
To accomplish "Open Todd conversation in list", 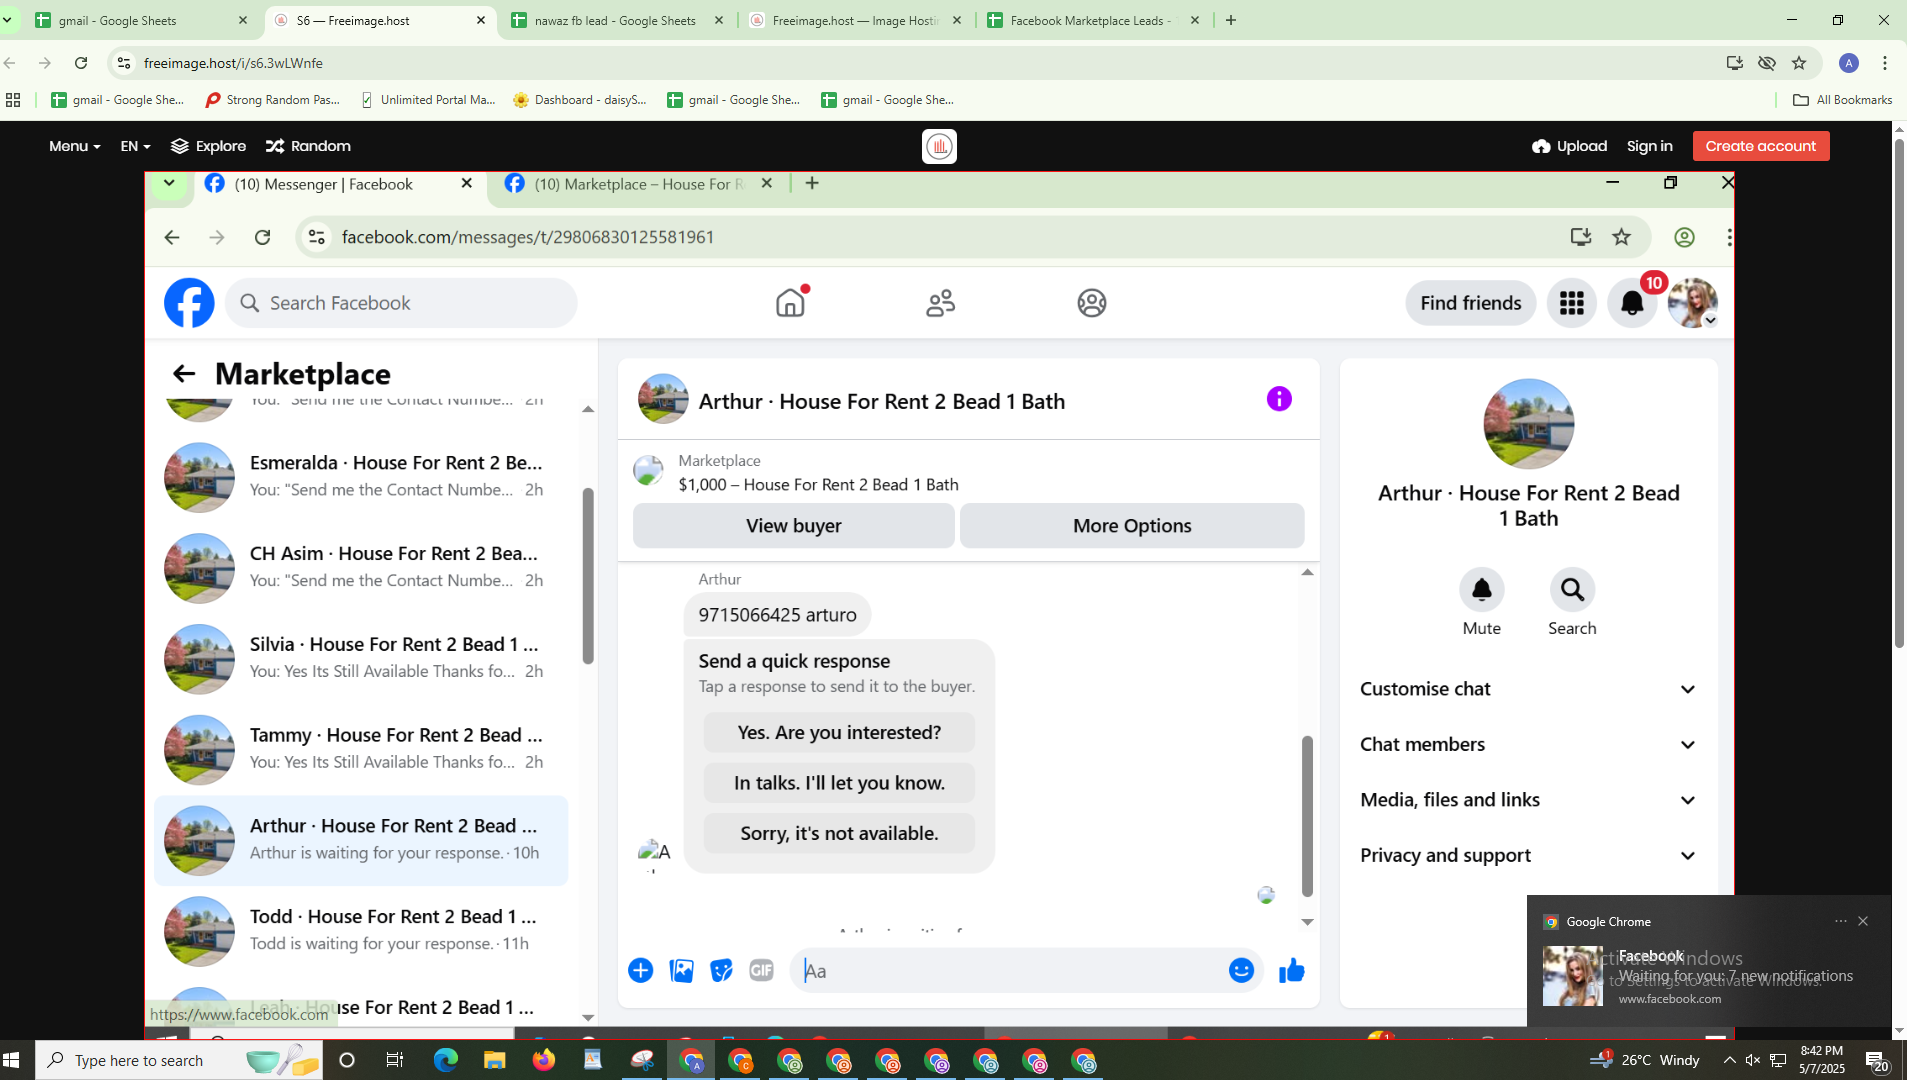I will click(x=361, y=931).
